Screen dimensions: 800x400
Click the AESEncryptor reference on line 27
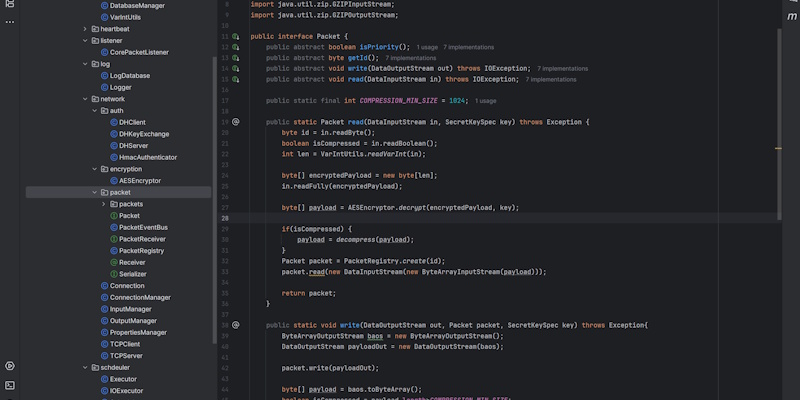click(371, 208)
